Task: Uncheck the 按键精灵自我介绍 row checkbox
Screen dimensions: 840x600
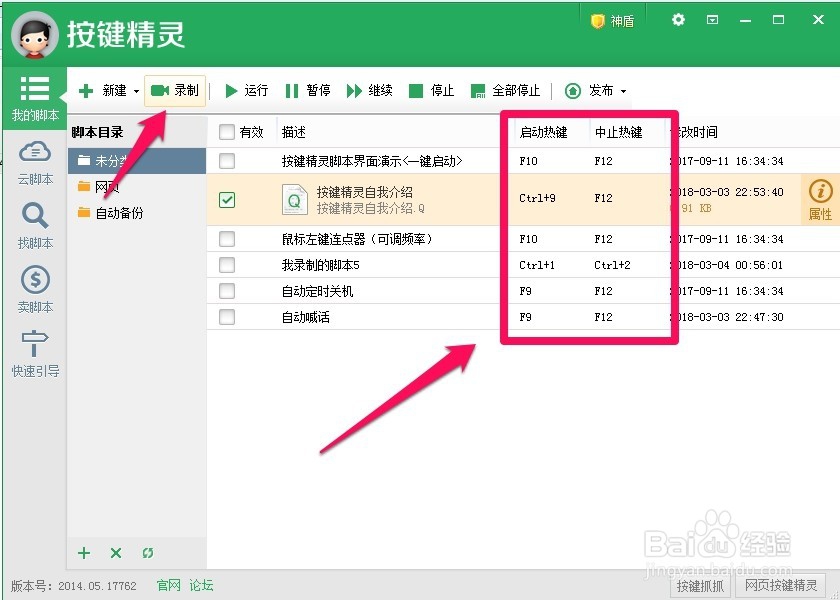Action: coord(227,200)
